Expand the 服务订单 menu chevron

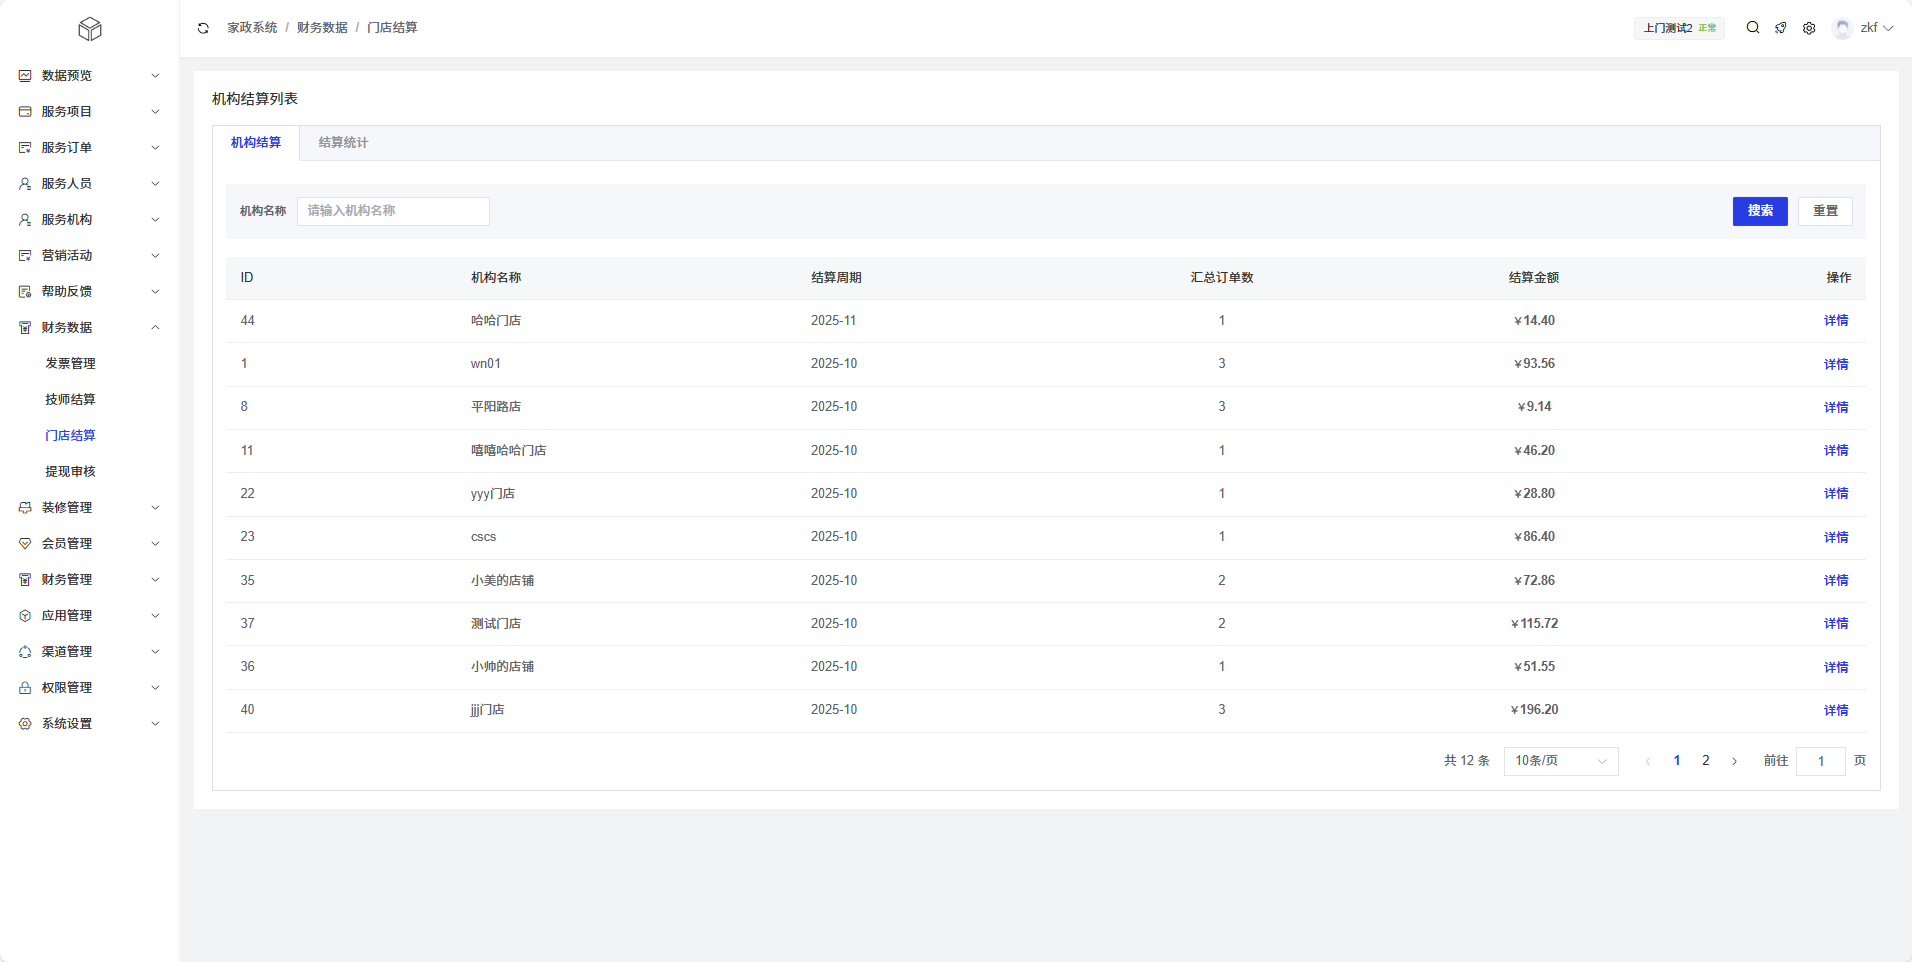coord(155,148)
